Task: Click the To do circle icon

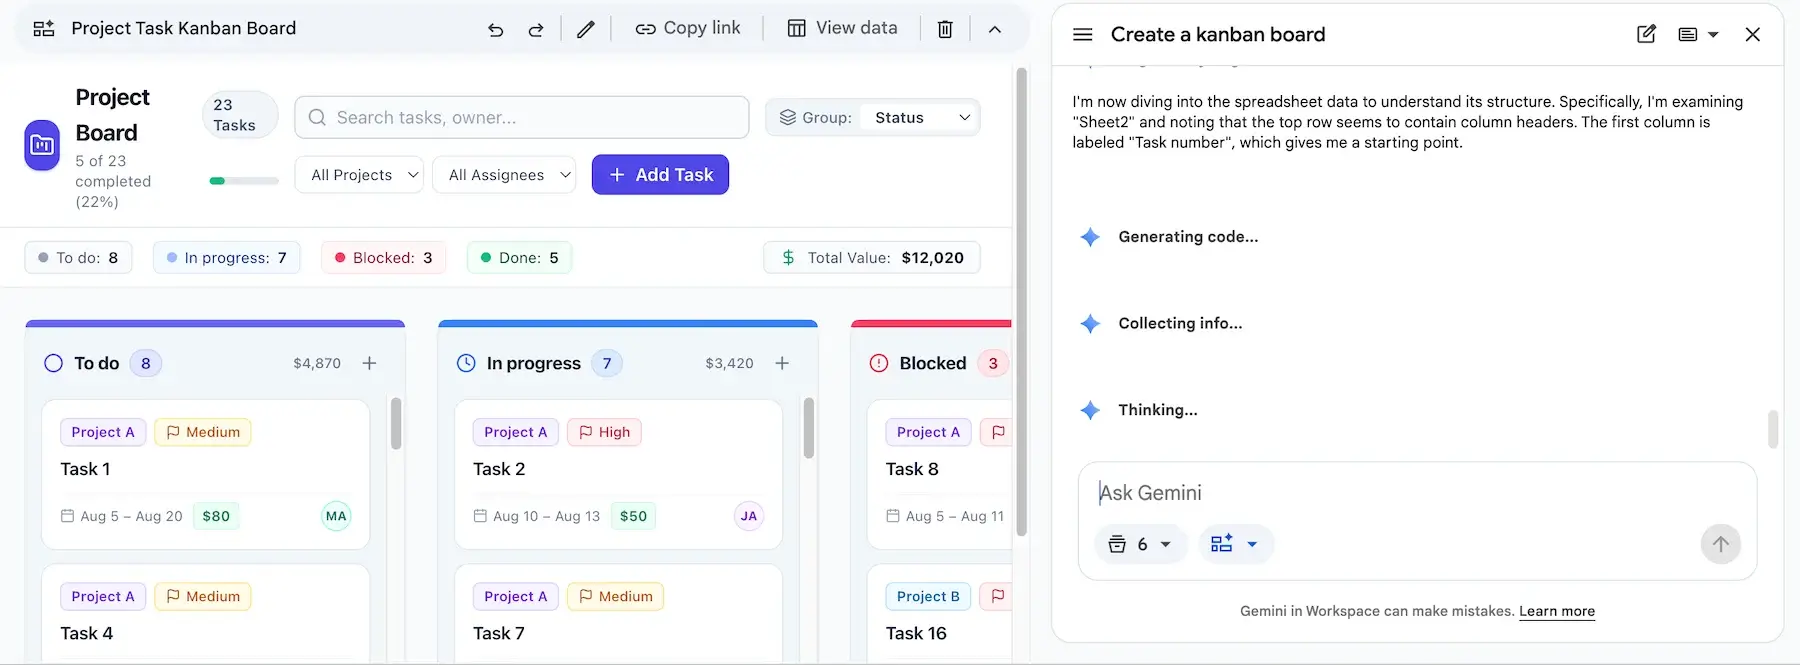Action: 54,363
